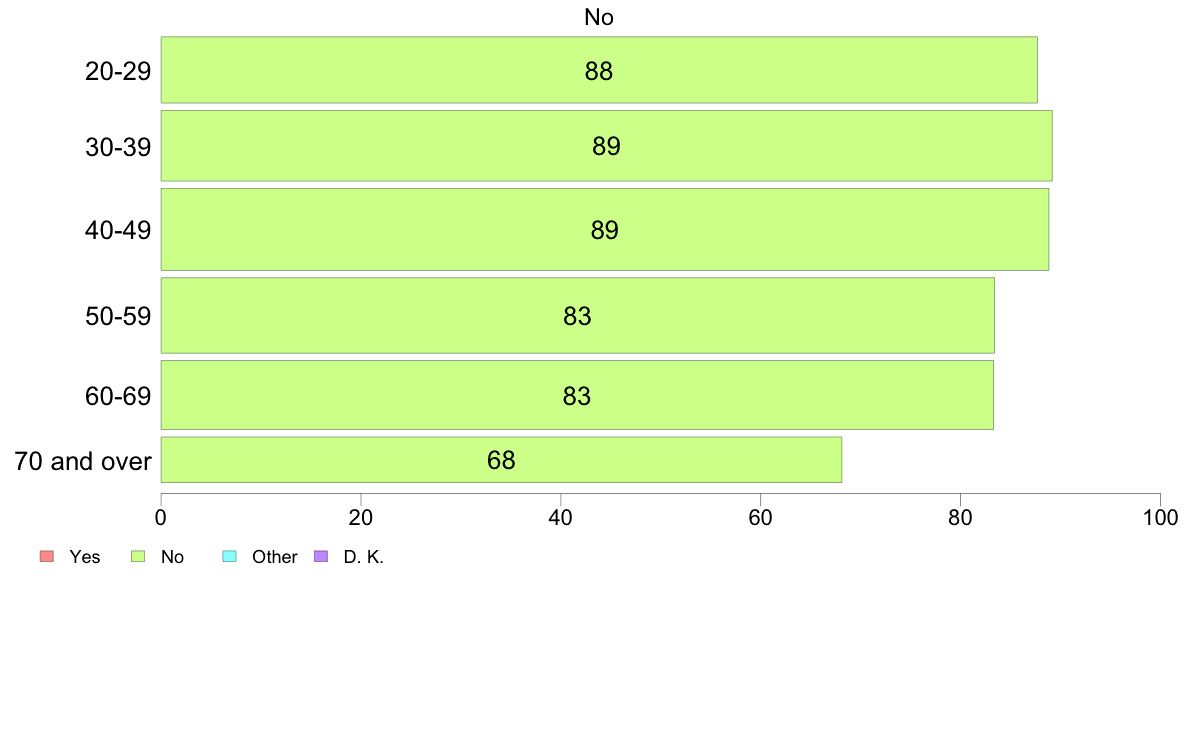Click the green No legend swatch
This screenshot has width=1188, height=736.
[x=138, y=556]
